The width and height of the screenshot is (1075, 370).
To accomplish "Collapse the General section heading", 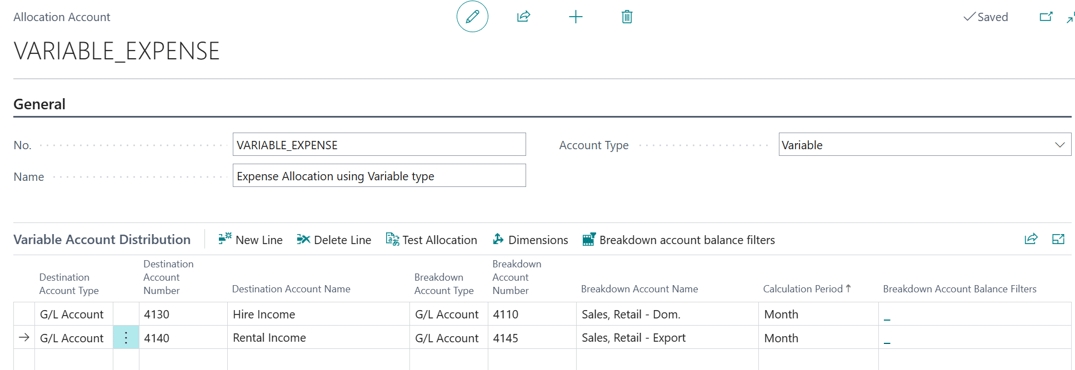I will 40,104.
